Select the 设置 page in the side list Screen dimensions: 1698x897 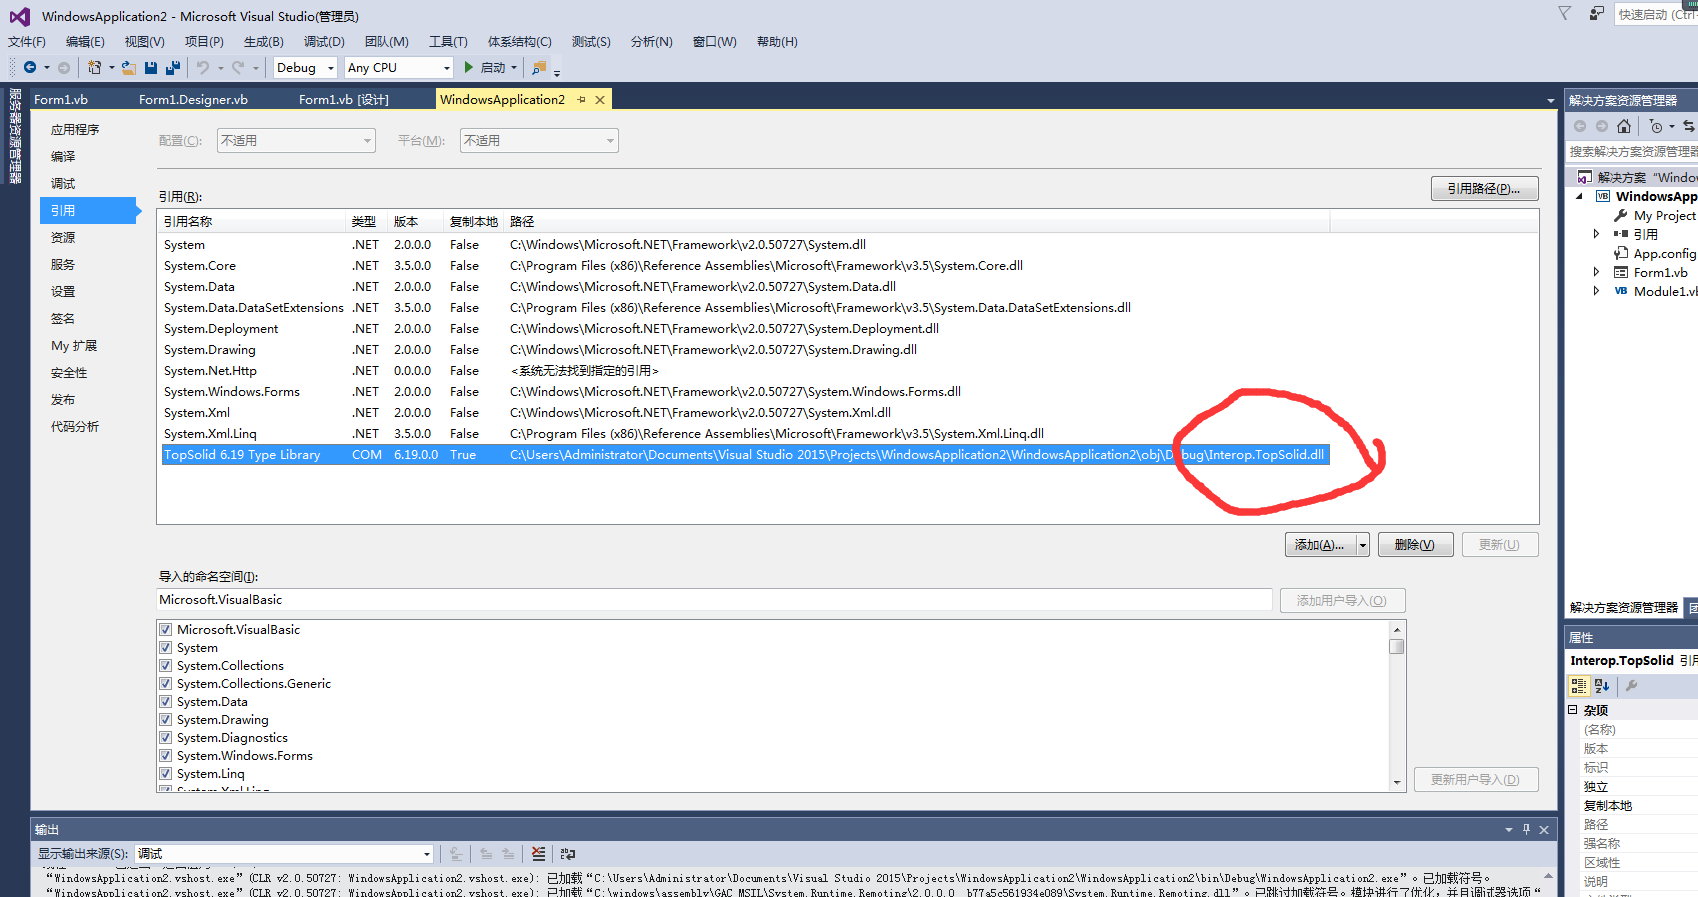pos(63,291)
